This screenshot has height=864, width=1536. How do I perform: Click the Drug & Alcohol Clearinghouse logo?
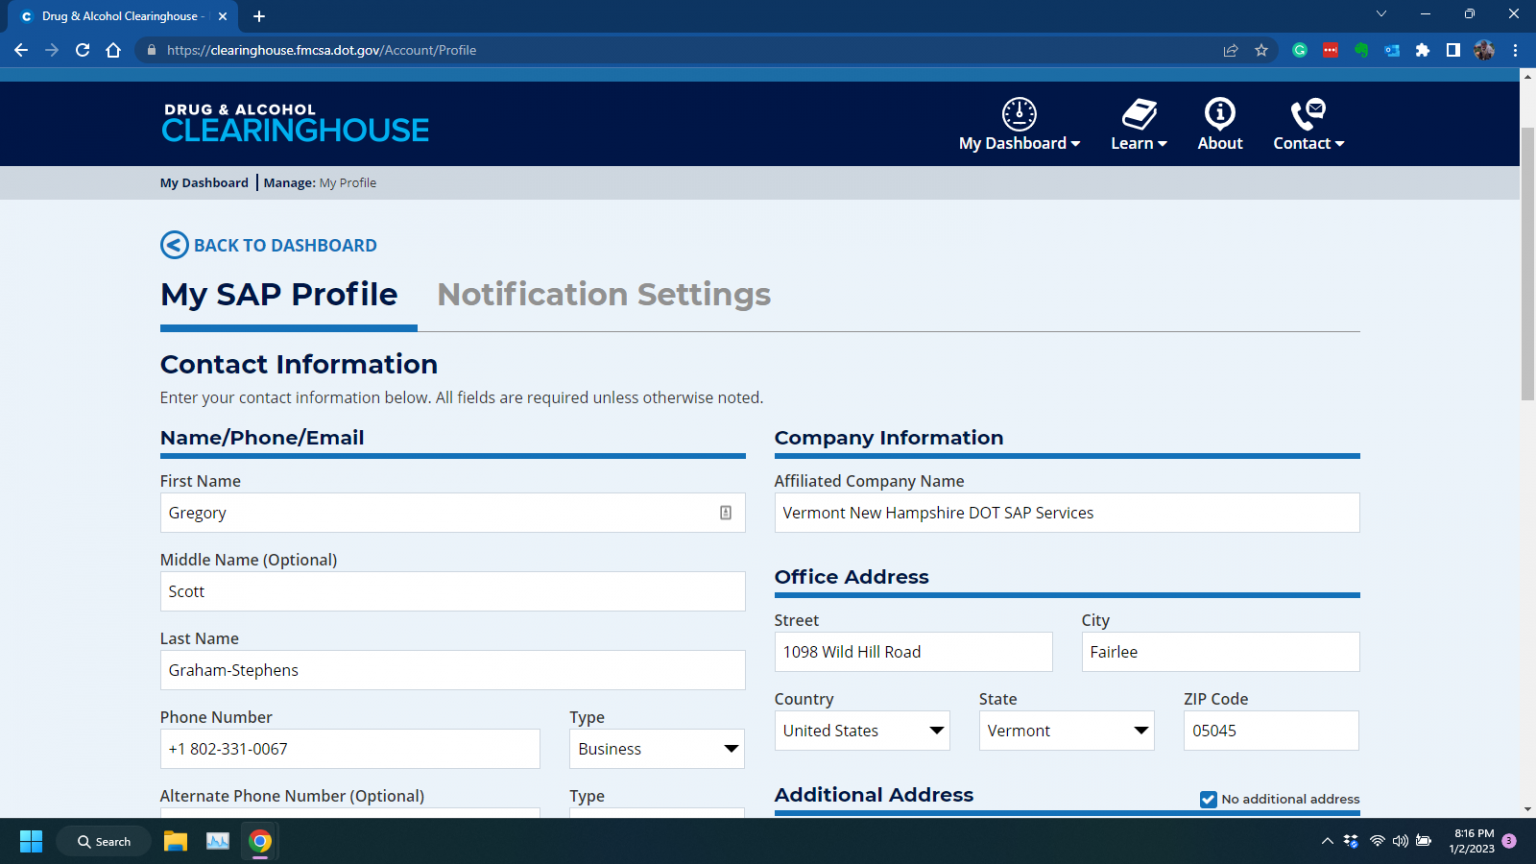coord(294,122)
